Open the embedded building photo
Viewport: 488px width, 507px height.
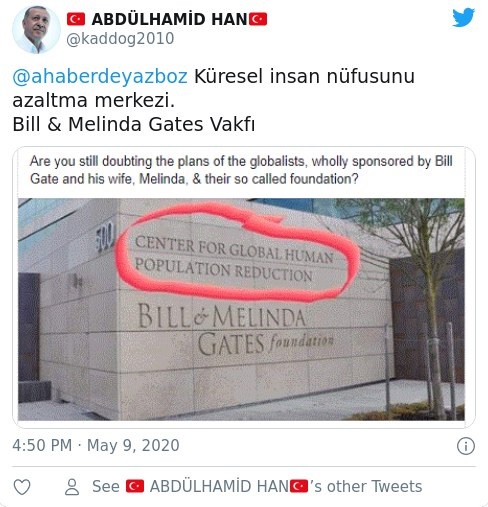coord(241,309)
